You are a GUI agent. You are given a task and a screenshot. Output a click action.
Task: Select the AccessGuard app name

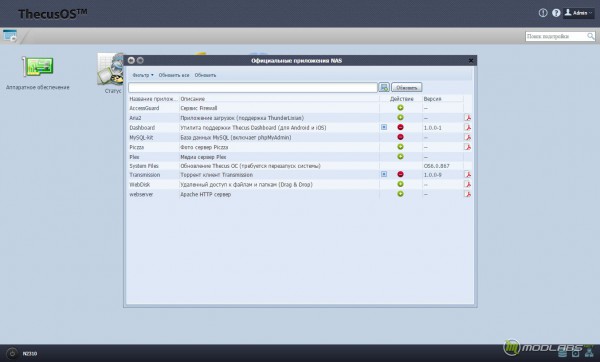144,108
